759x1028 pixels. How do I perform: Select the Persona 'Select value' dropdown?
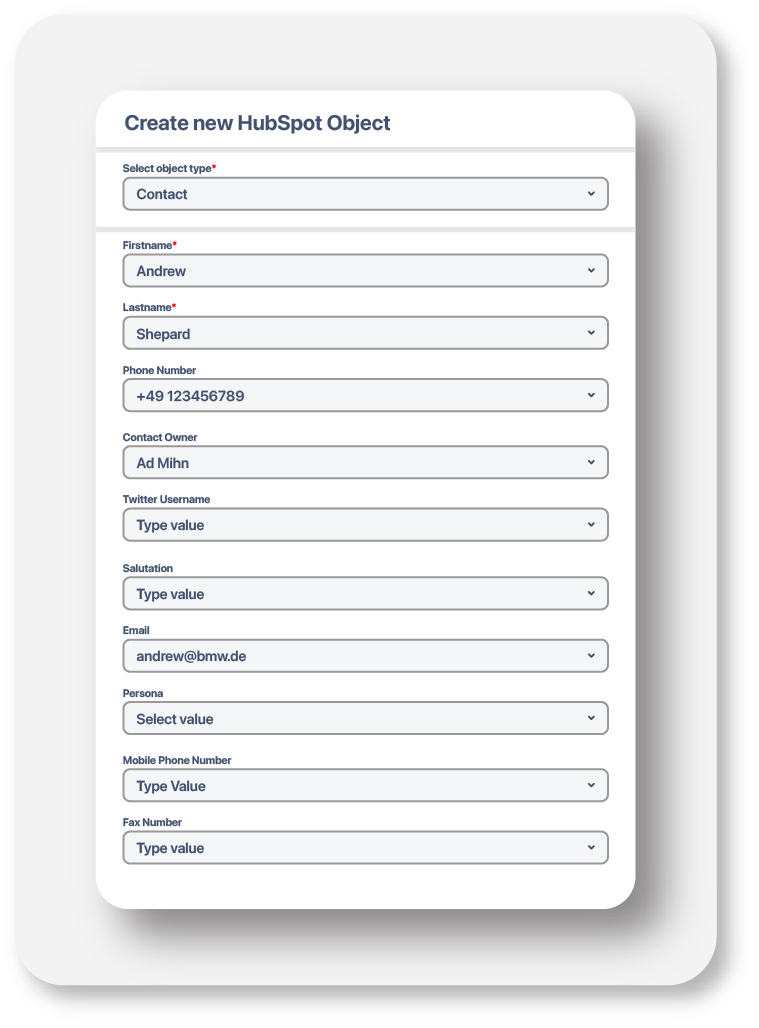click(x=365, y=718)
